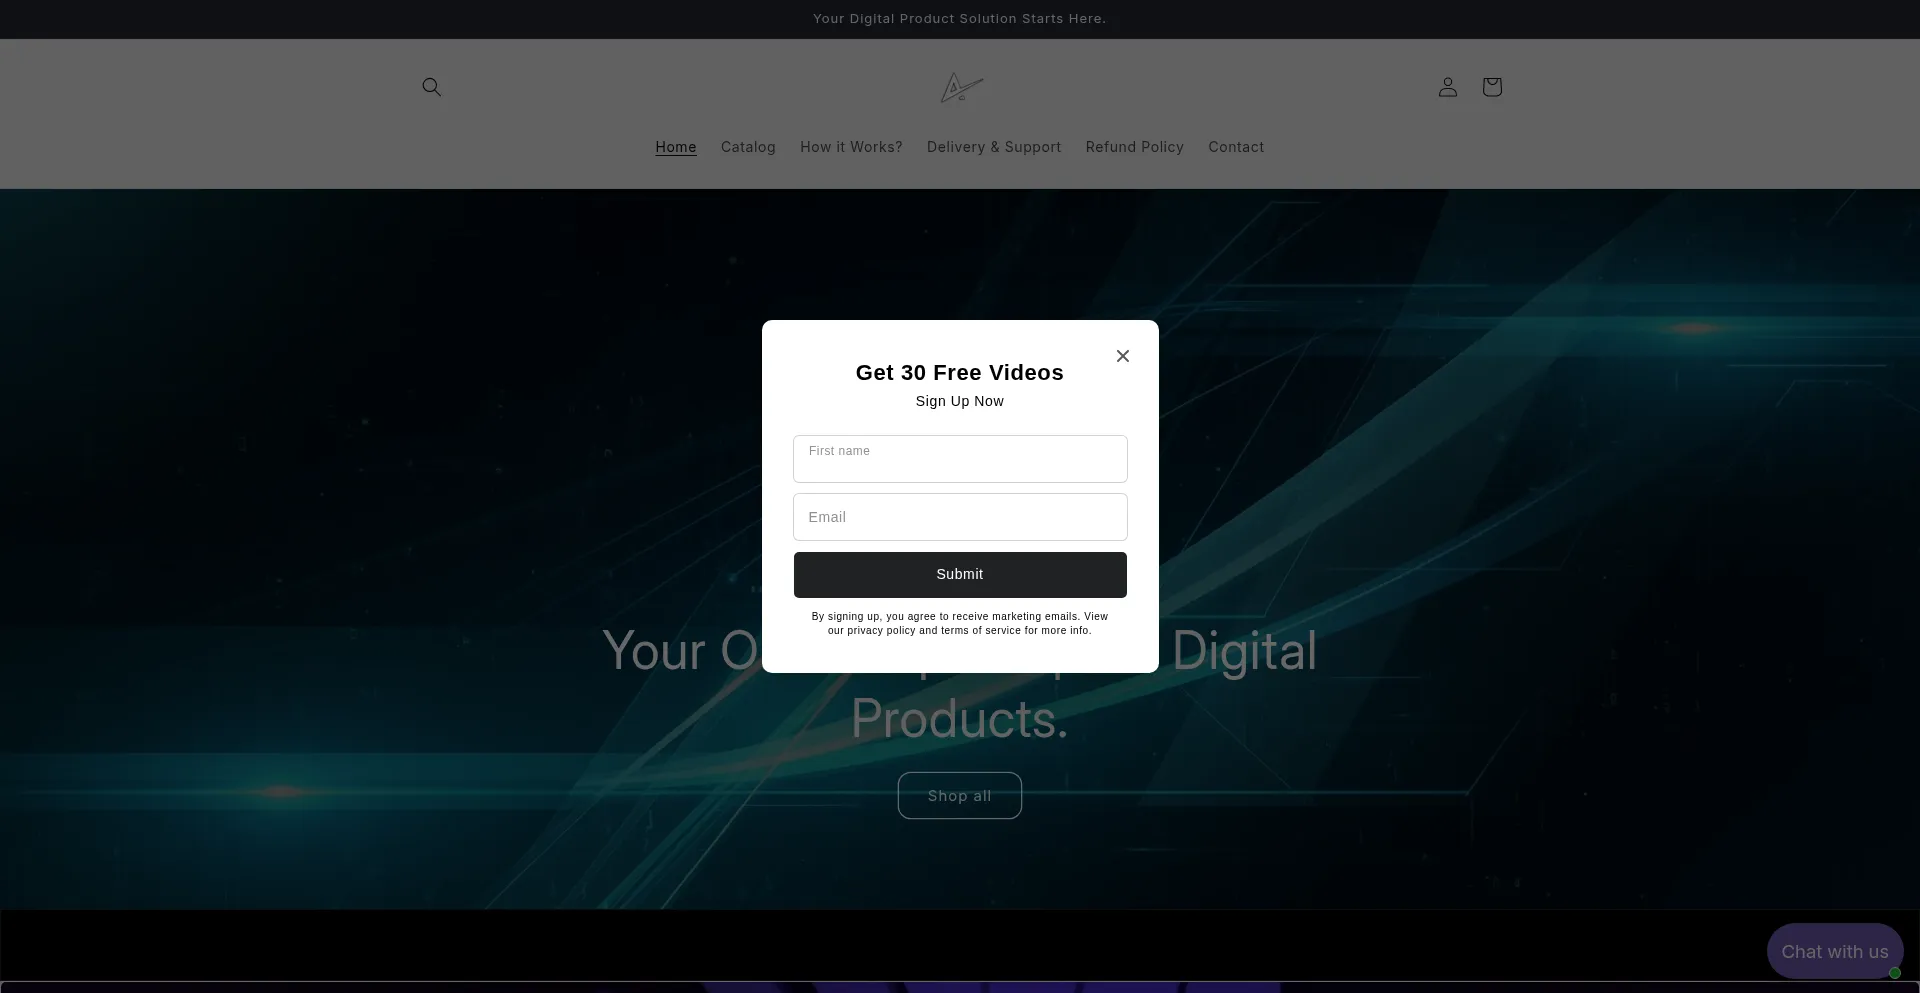Click the top announcement bar text
Screen dimensions: 1920x993
[959, 19]
